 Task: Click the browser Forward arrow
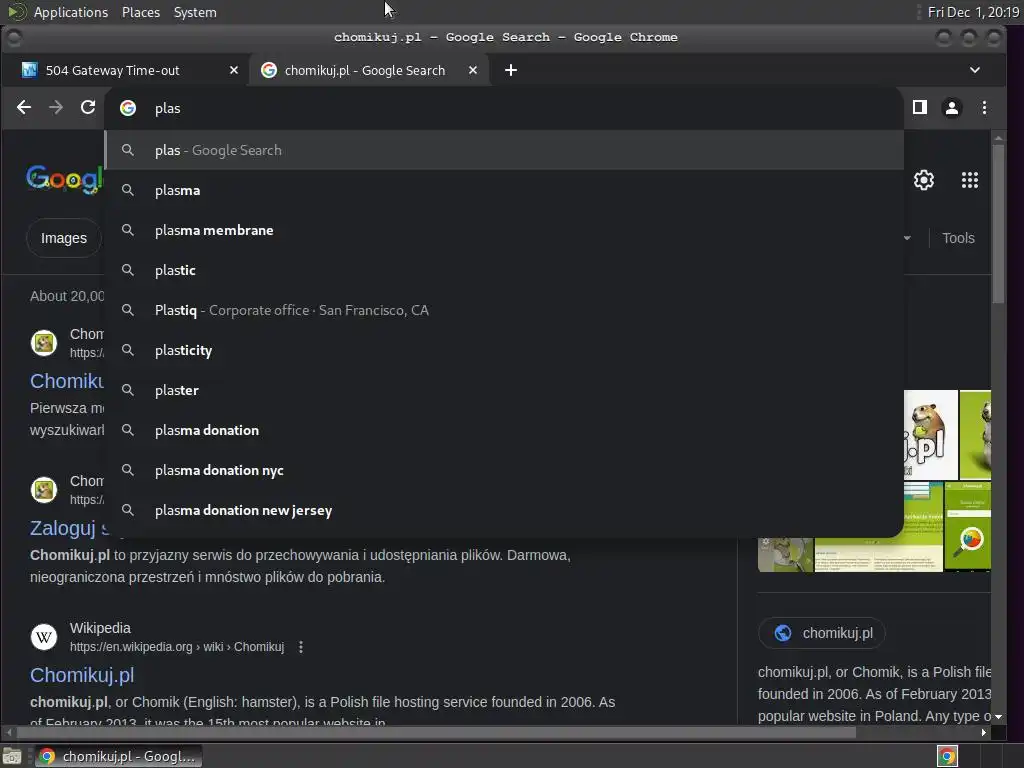[56, 108]
